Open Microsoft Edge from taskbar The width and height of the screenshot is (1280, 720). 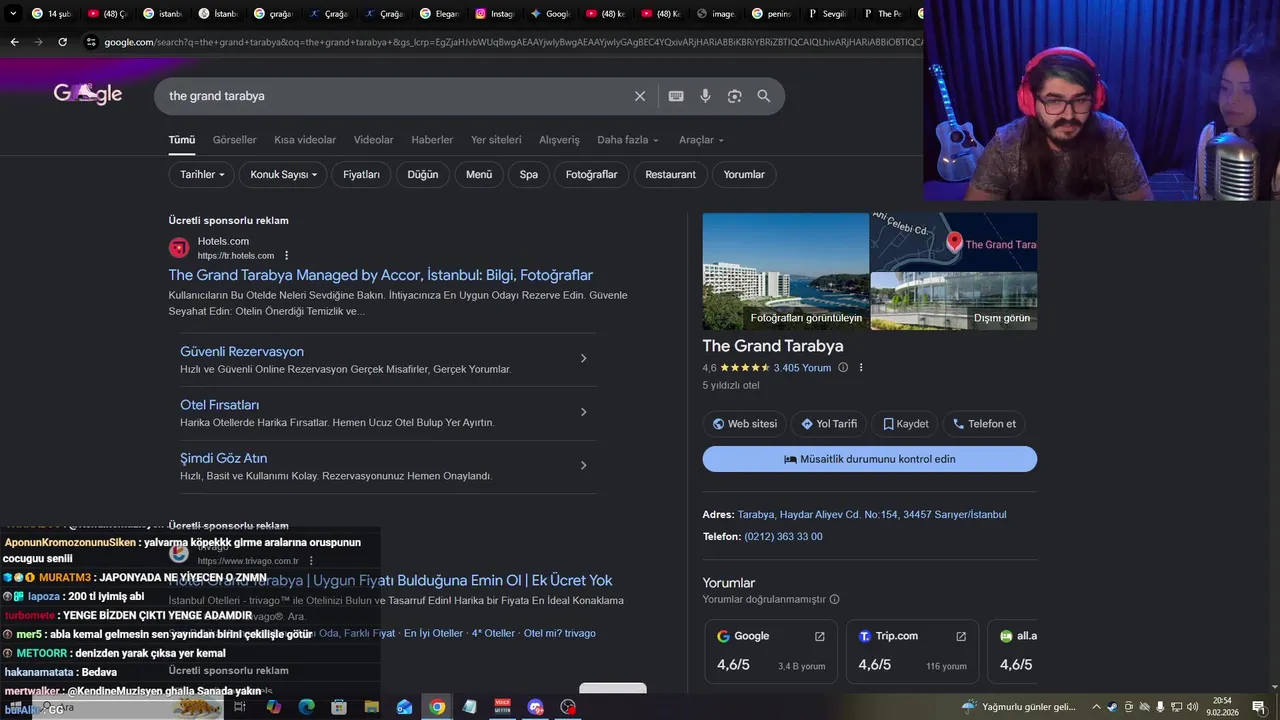(306, 707)
